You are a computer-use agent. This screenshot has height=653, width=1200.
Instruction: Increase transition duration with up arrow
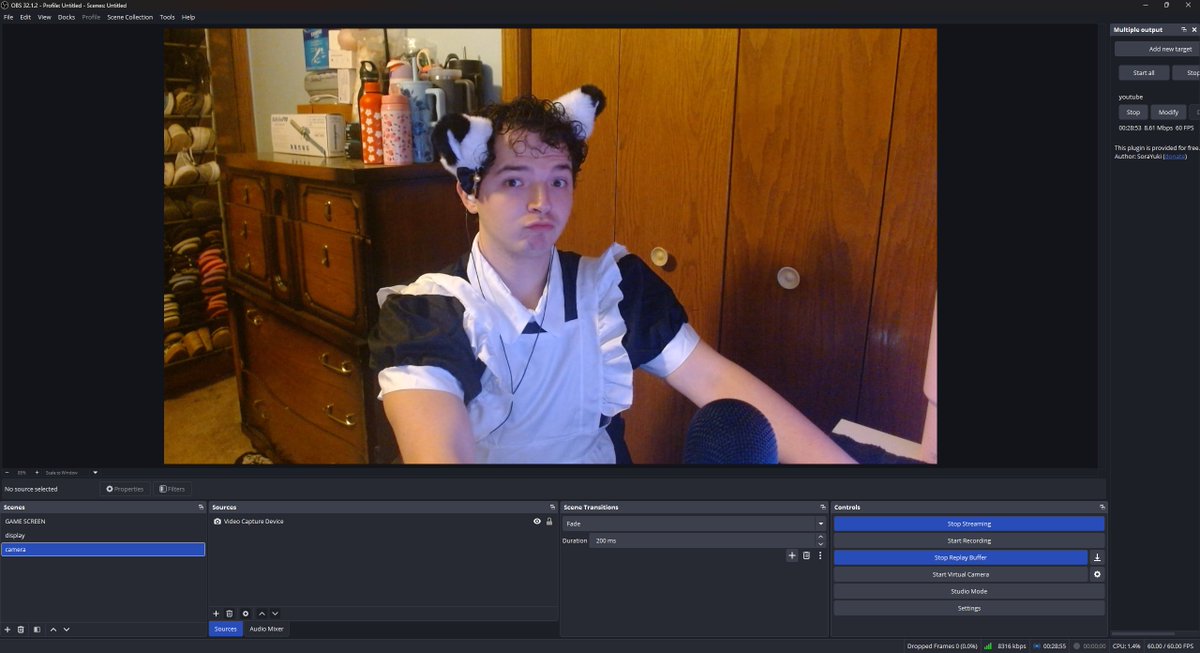click(x=820, y=537)
